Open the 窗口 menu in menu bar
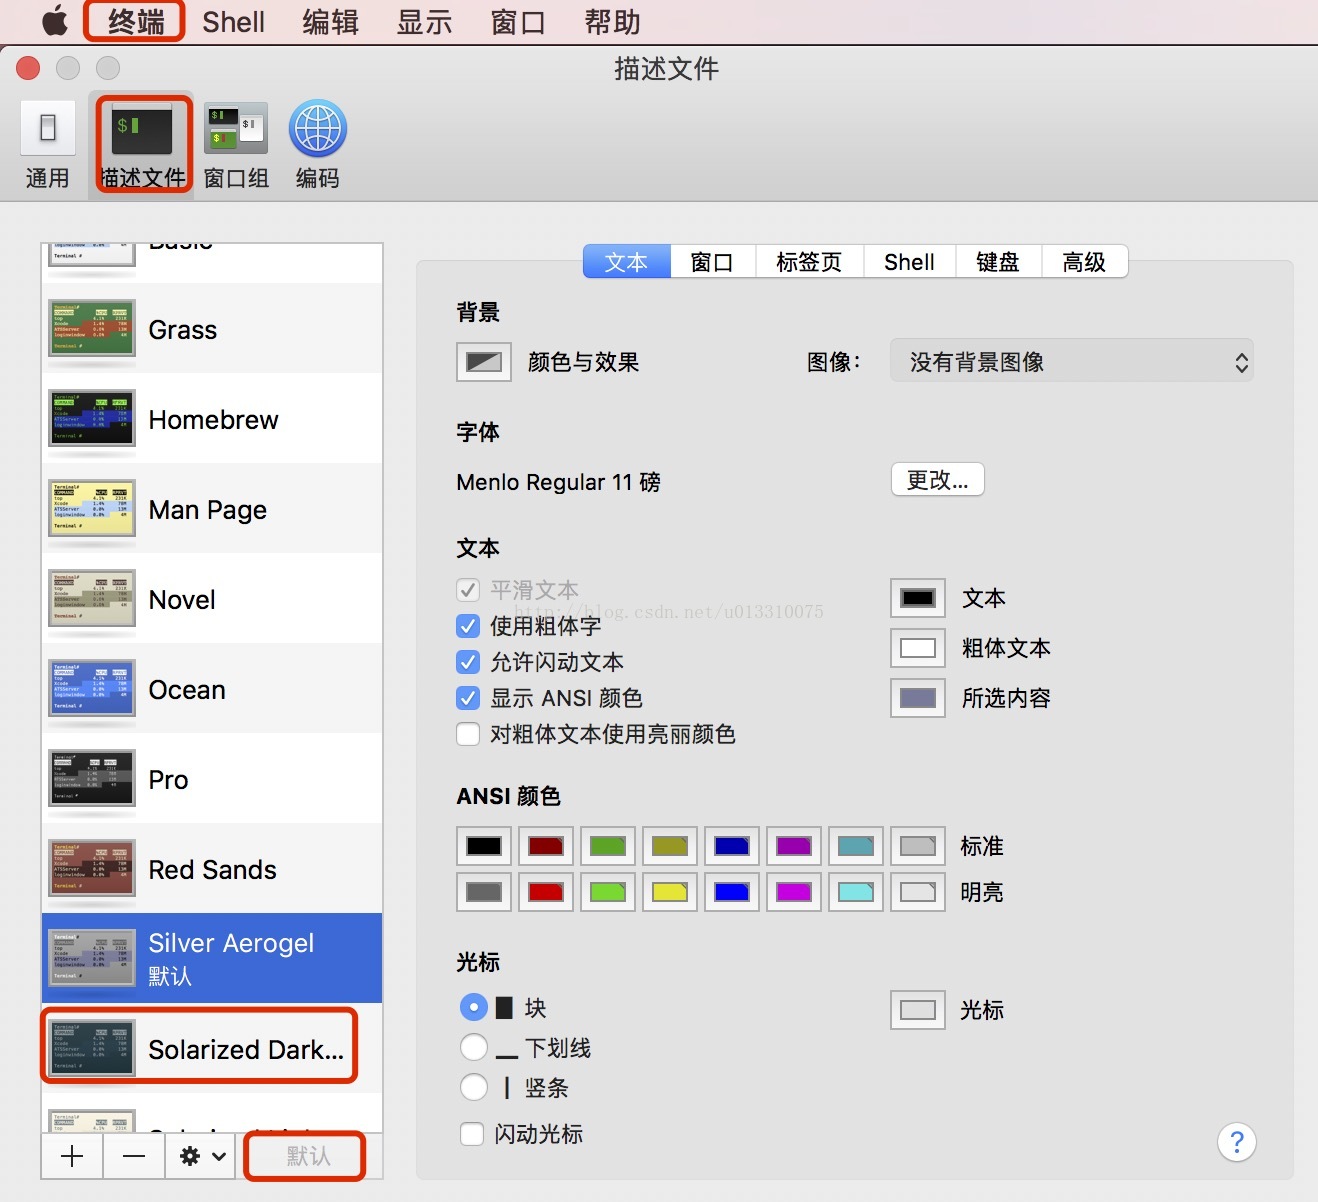Viewport: 1318px width, 1202px height. coord(518,21)
